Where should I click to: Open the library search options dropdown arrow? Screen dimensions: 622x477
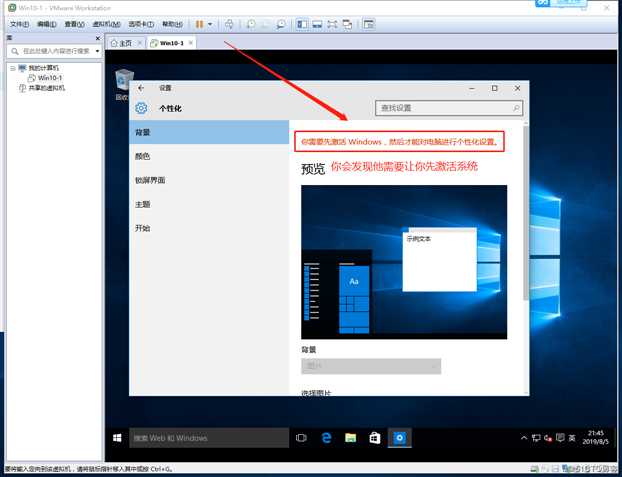pos(98,51)
